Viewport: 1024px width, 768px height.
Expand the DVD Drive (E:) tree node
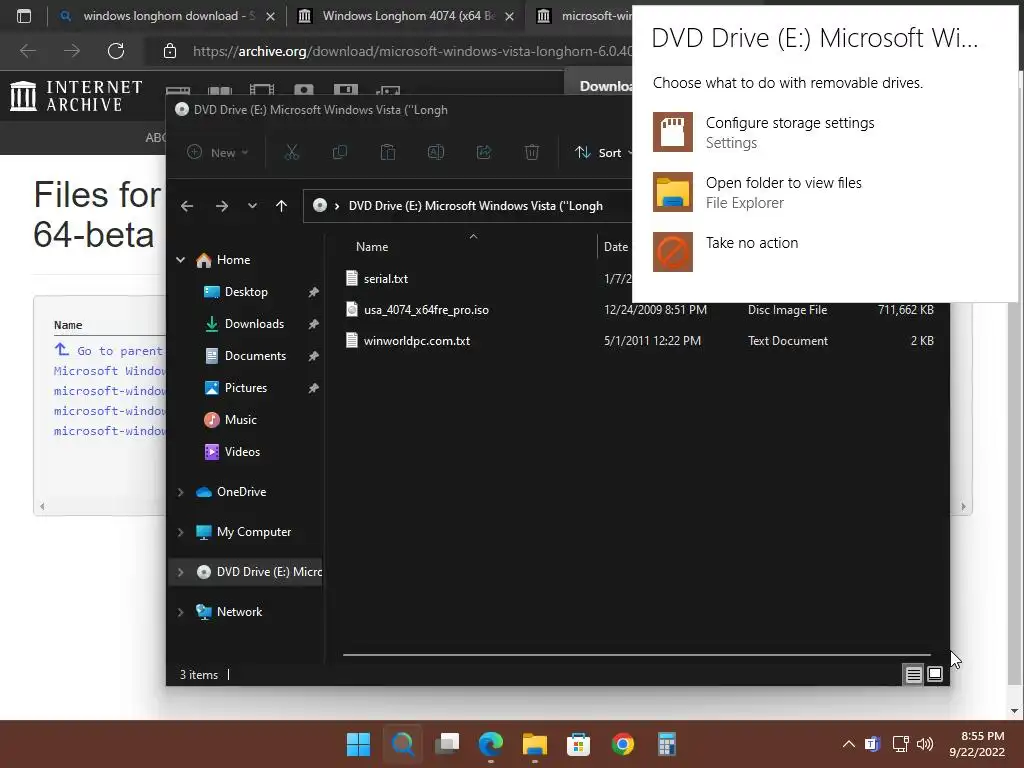click(x=181, y=572)
